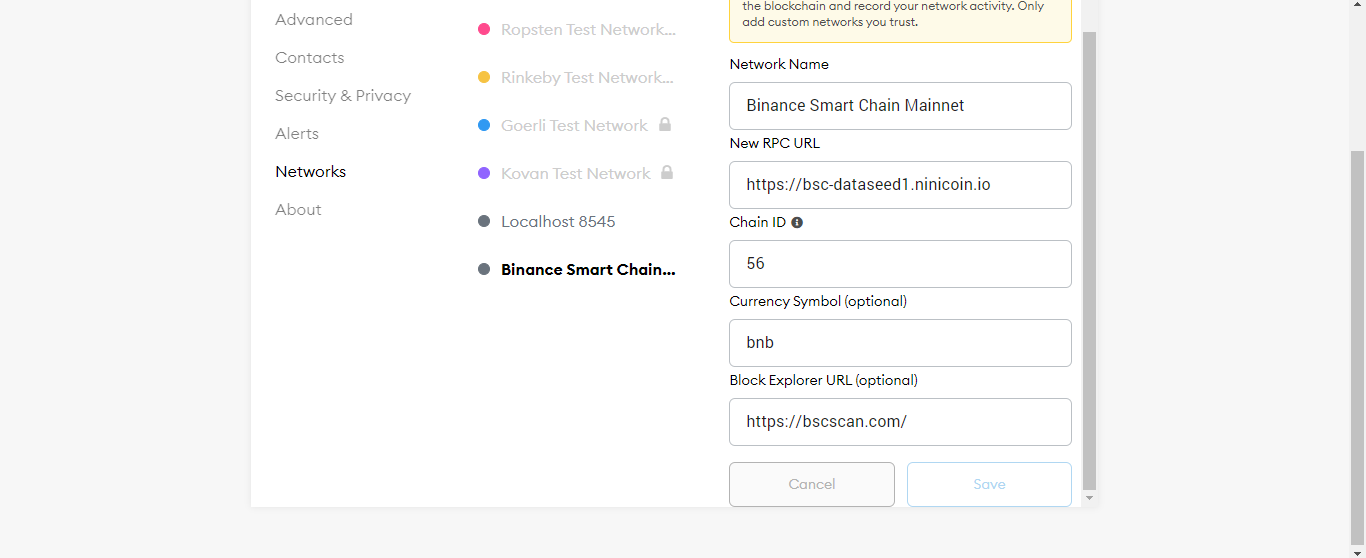Go to Security & Privacy settings

point(343,96)
